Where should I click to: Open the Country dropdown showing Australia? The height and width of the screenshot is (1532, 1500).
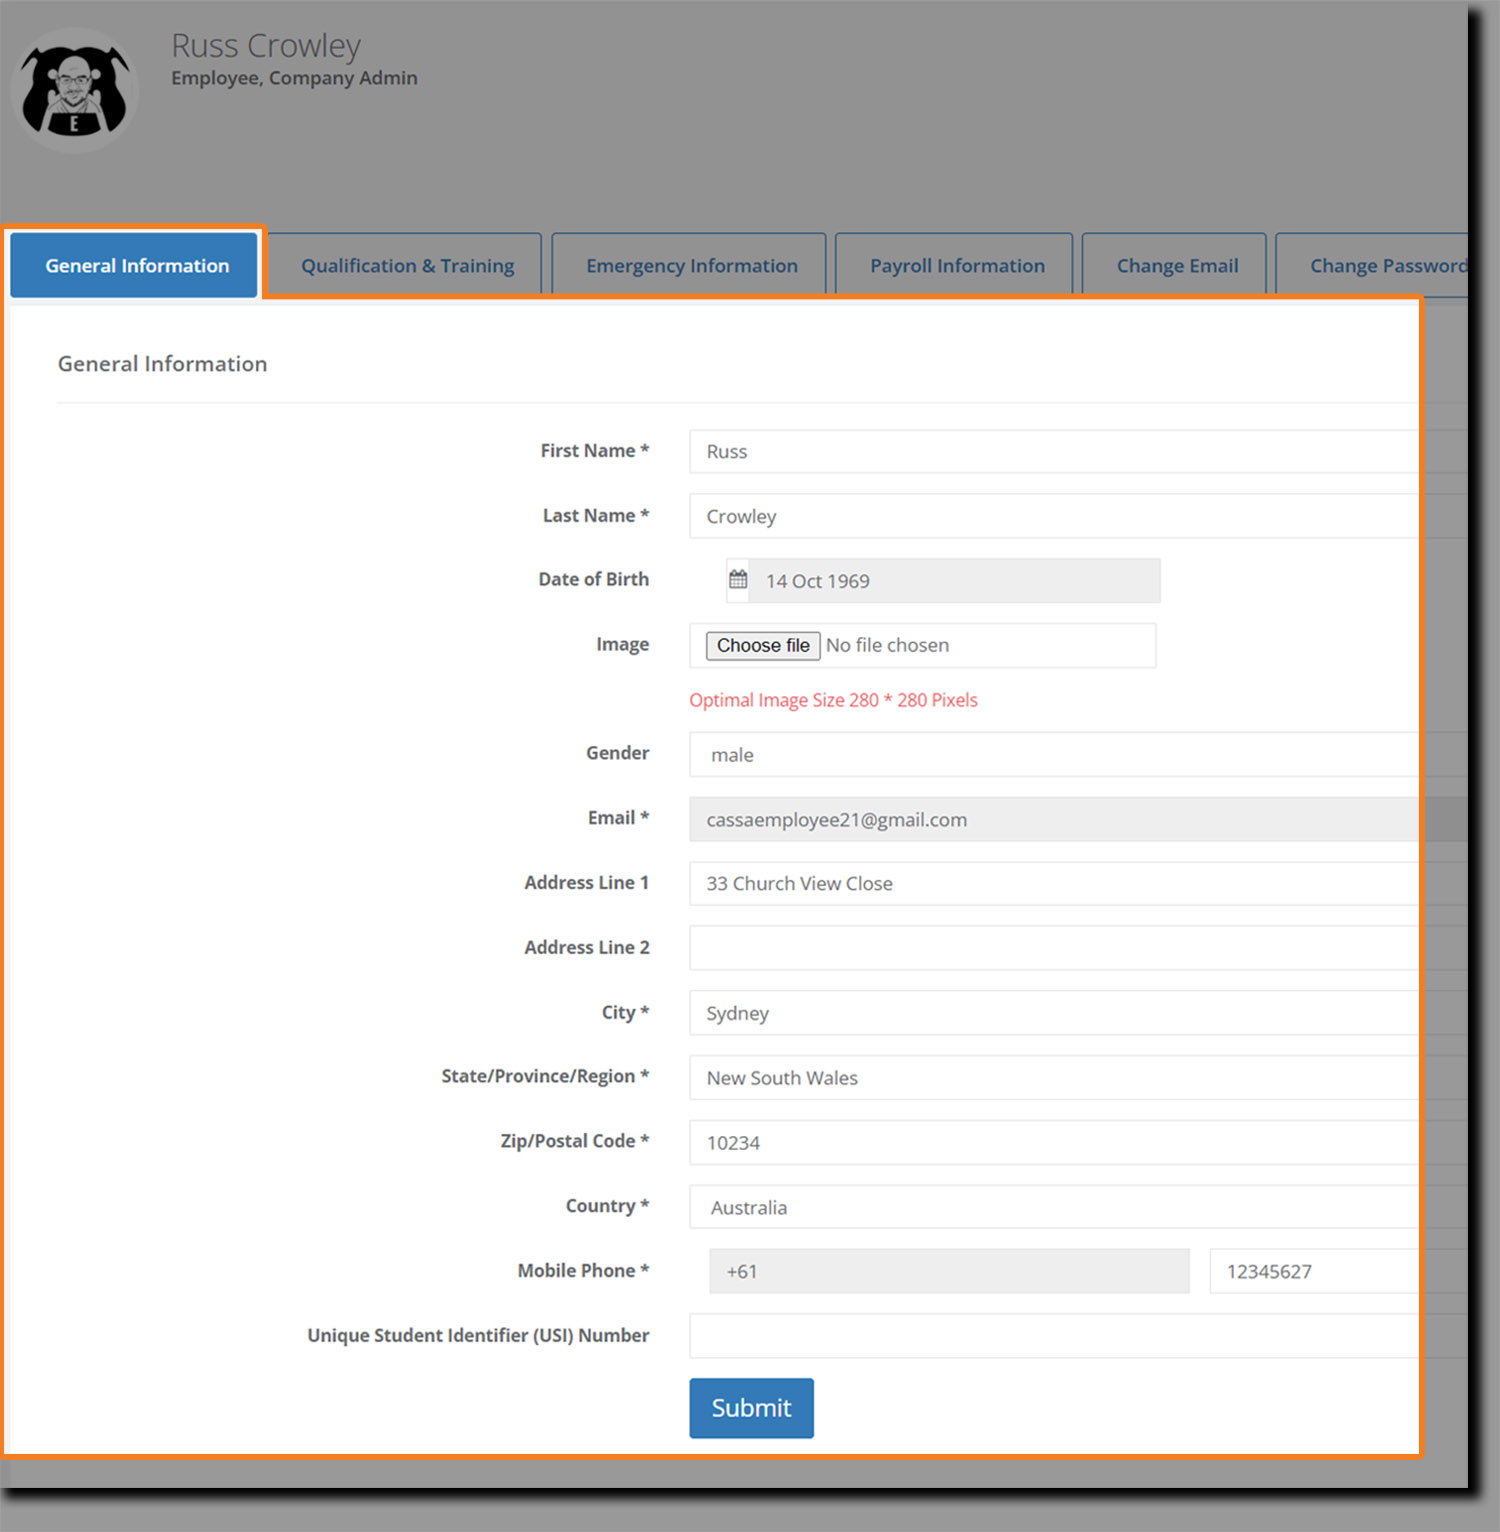click(x=1078, y=1207)
